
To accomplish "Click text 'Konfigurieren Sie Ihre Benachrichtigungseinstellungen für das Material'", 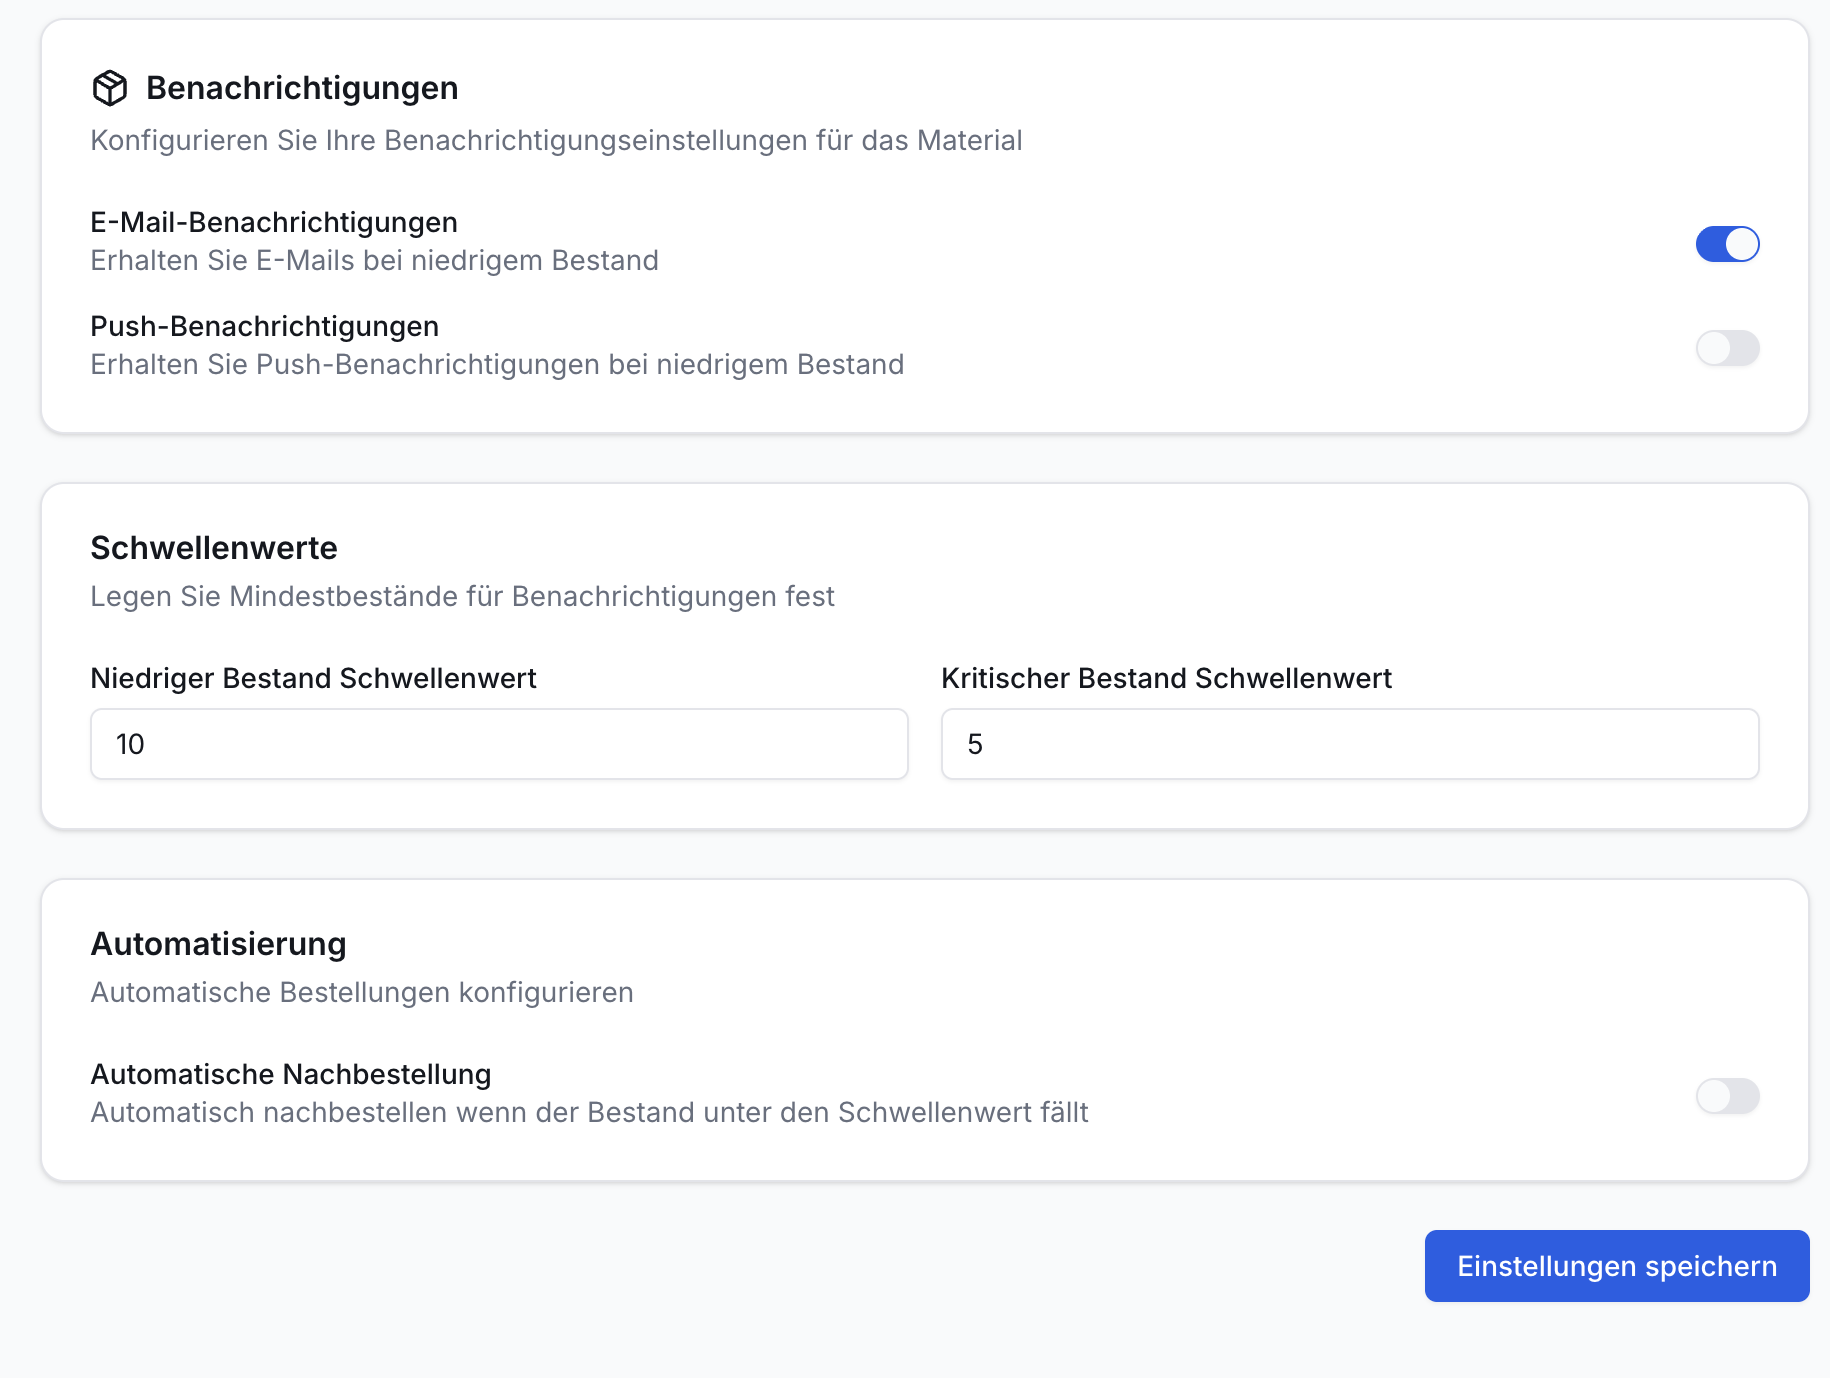I will pos(557,140).
